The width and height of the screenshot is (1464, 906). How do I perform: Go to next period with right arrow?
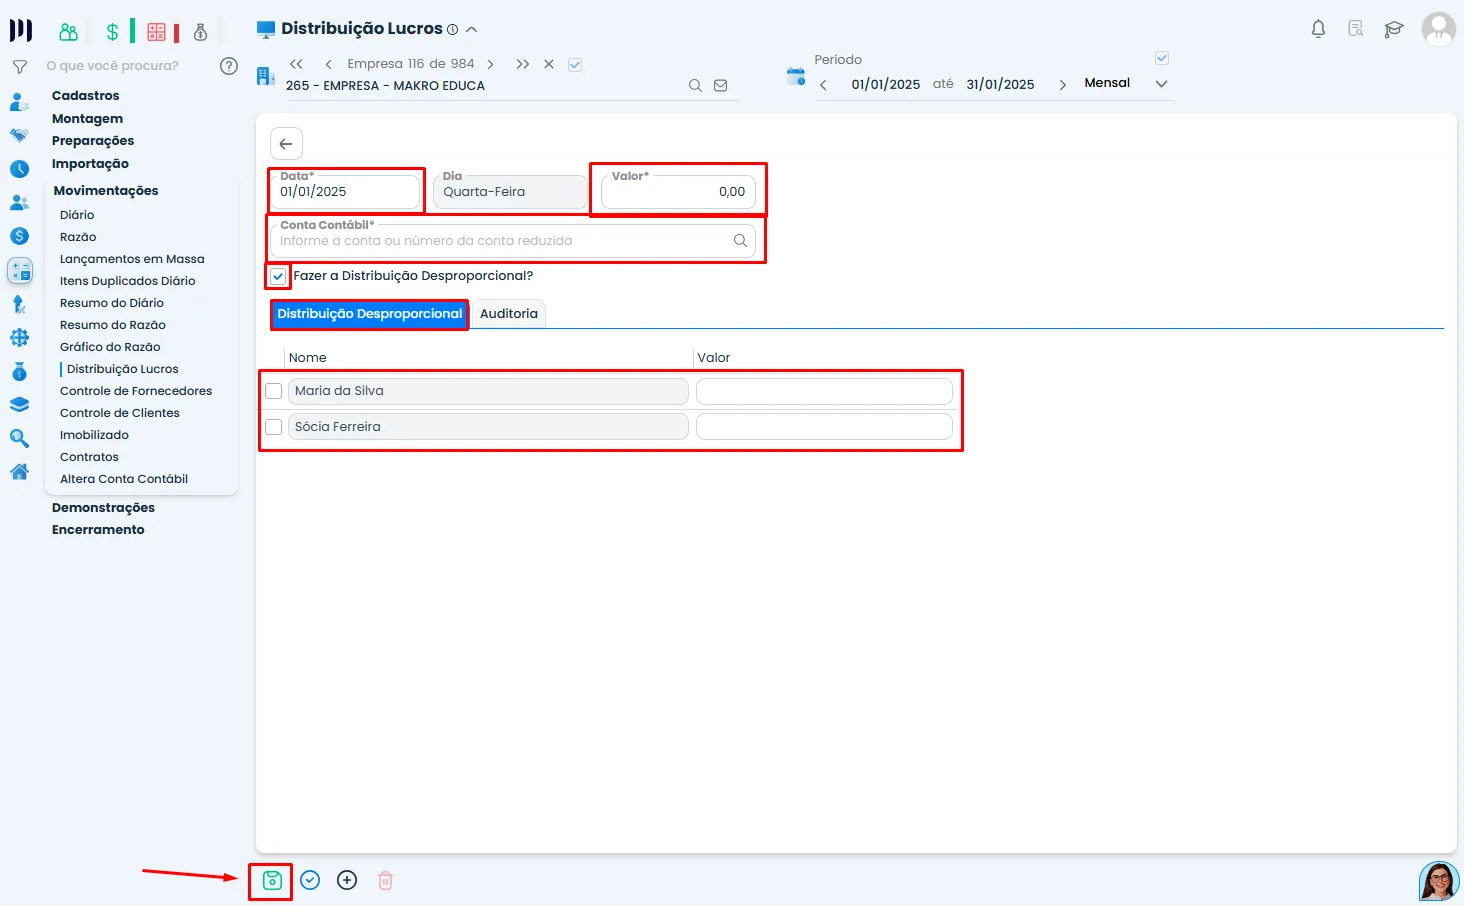point(1062,85)
